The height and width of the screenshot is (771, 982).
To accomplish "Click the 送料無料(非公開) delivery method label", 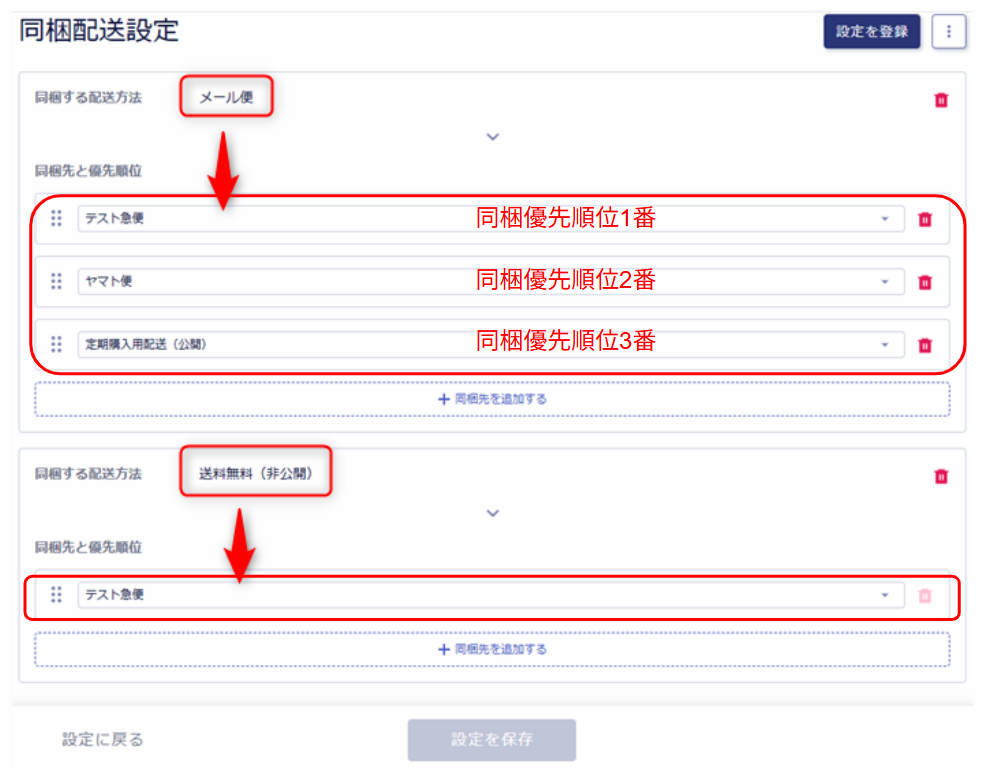I will click(256, 473).
